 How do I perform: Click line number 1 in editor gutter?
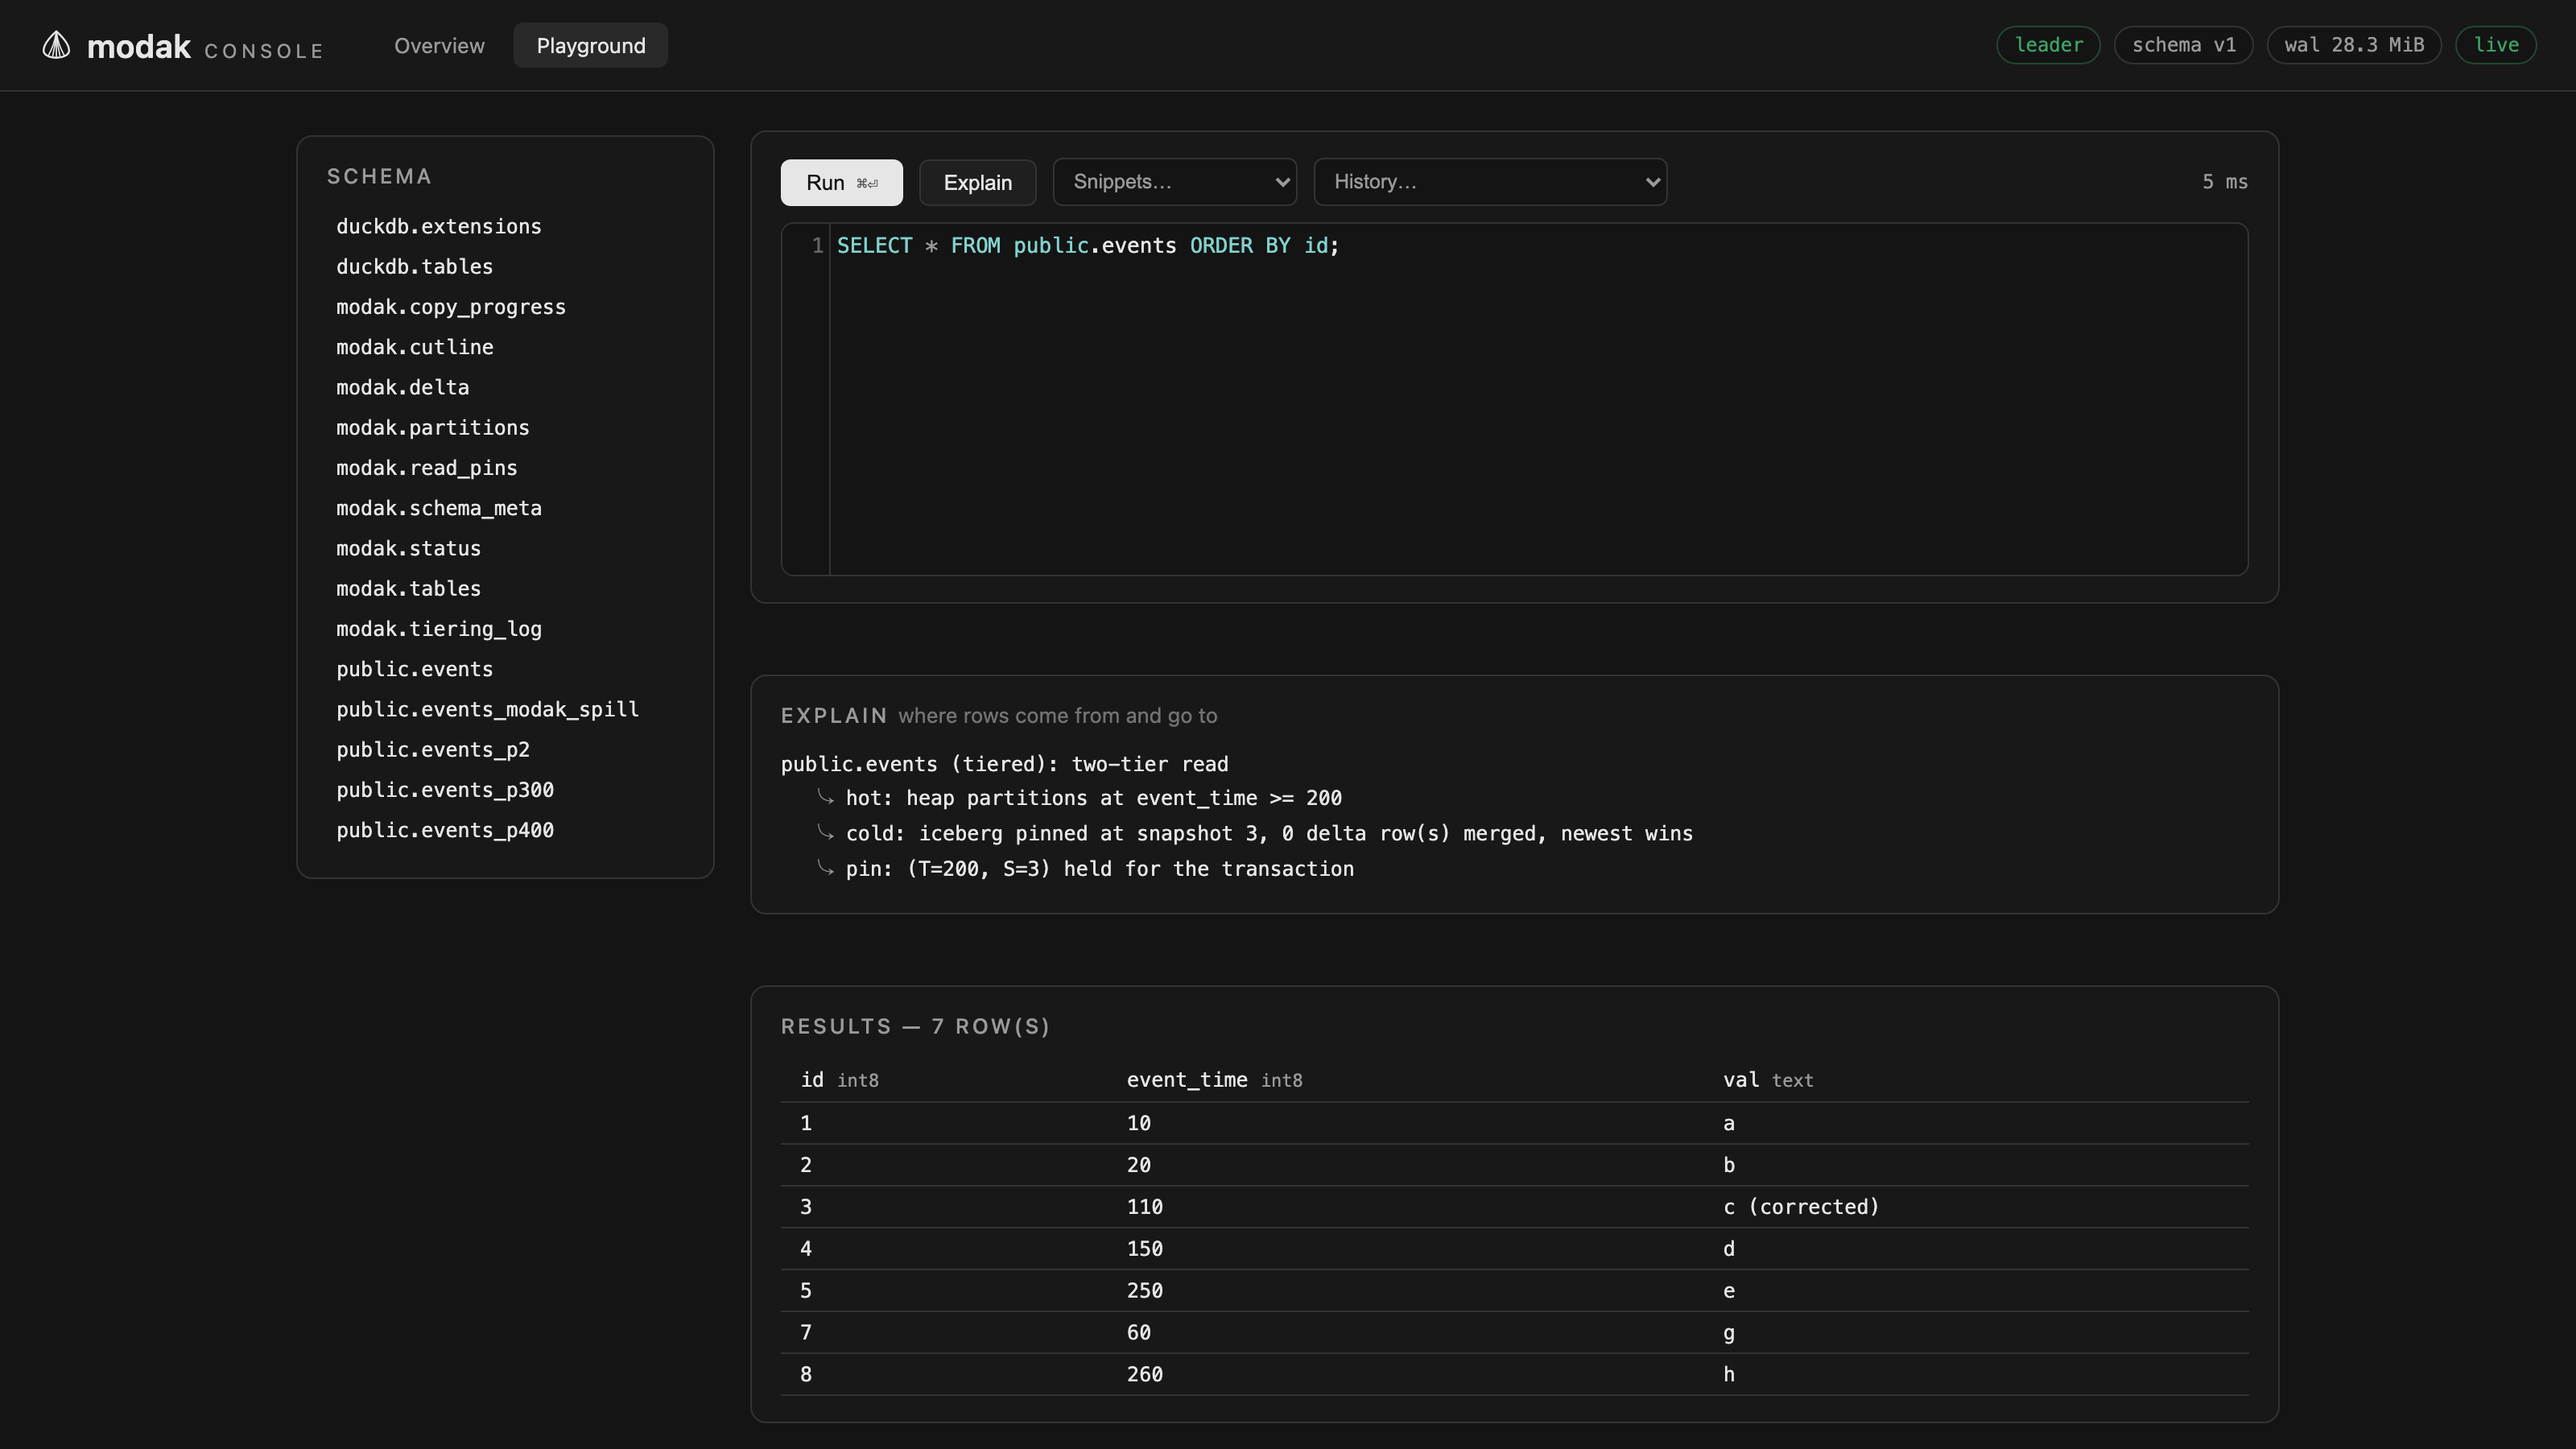click(817, 246)
